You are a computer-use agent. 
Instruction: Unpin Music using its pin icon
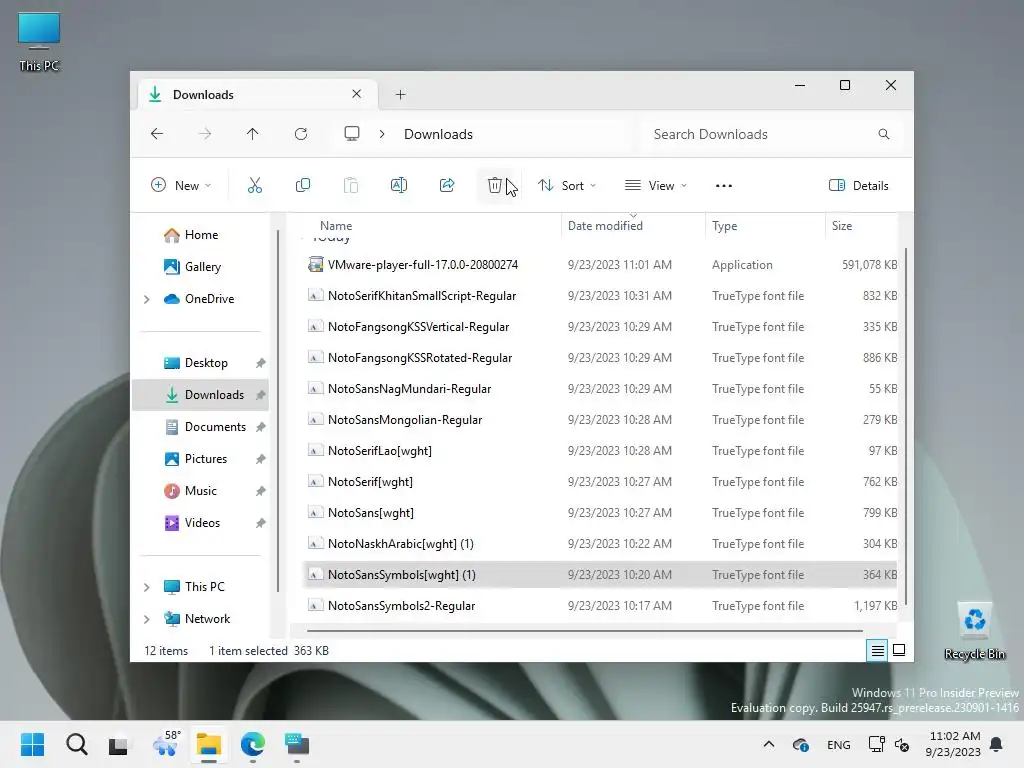pos(261,491)
